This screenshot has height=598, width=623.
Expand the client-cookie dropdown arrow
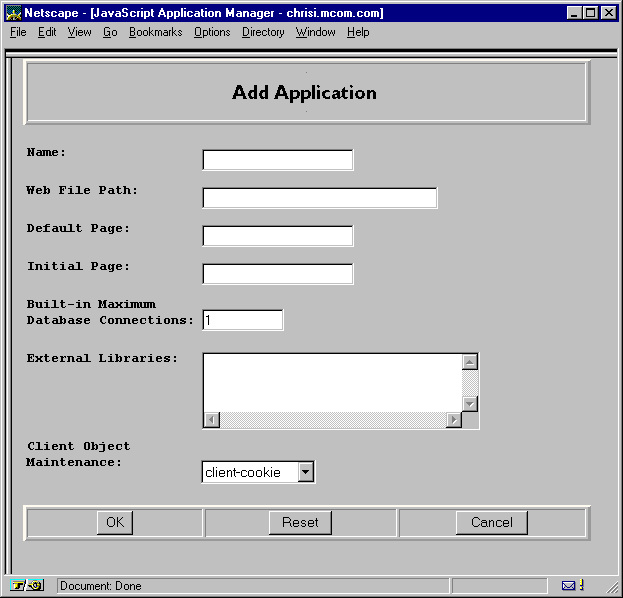point(306,472)
